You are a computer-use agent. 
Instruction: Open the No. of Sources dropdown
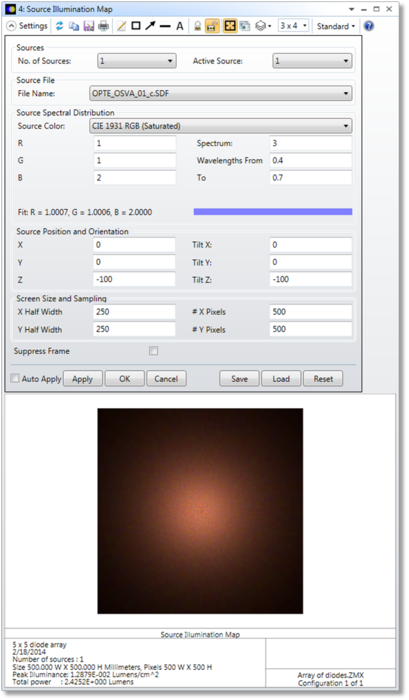(x=137, y=61)
